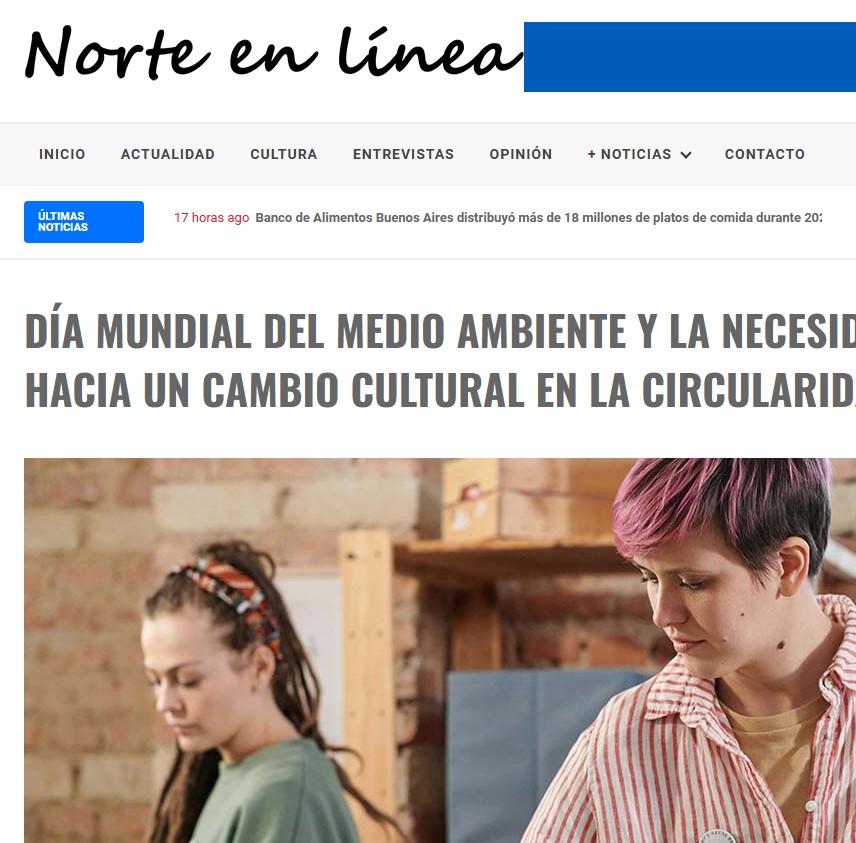The image size is (856, 843).
Task: Open the INICIO menu item
Action: coord(62,154)
